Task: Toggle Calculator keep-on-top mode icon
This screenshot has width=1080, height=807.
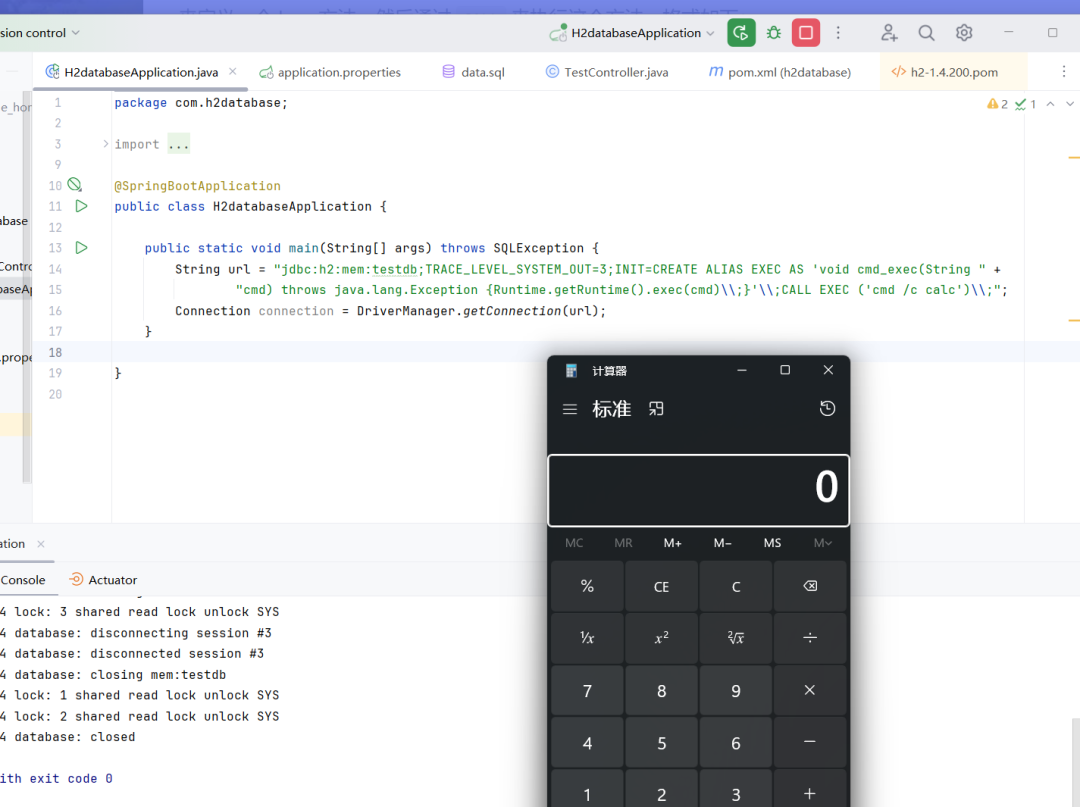Action: [x=656, y=409]
